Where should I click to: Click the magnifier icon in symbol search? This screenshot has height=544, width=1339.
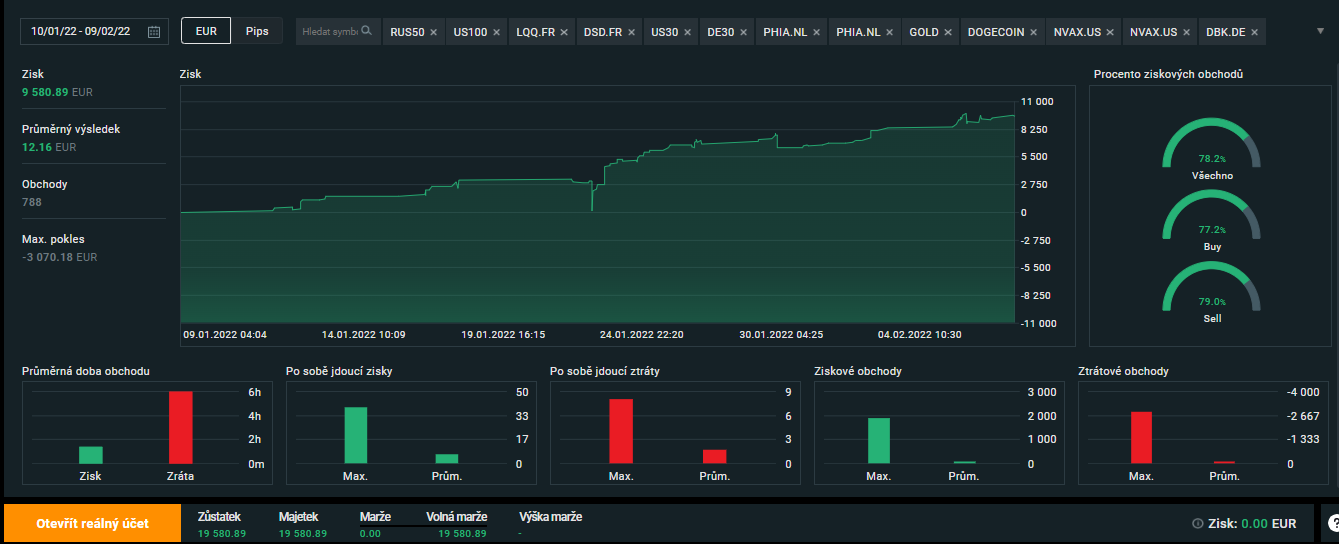tap(367, 31)
